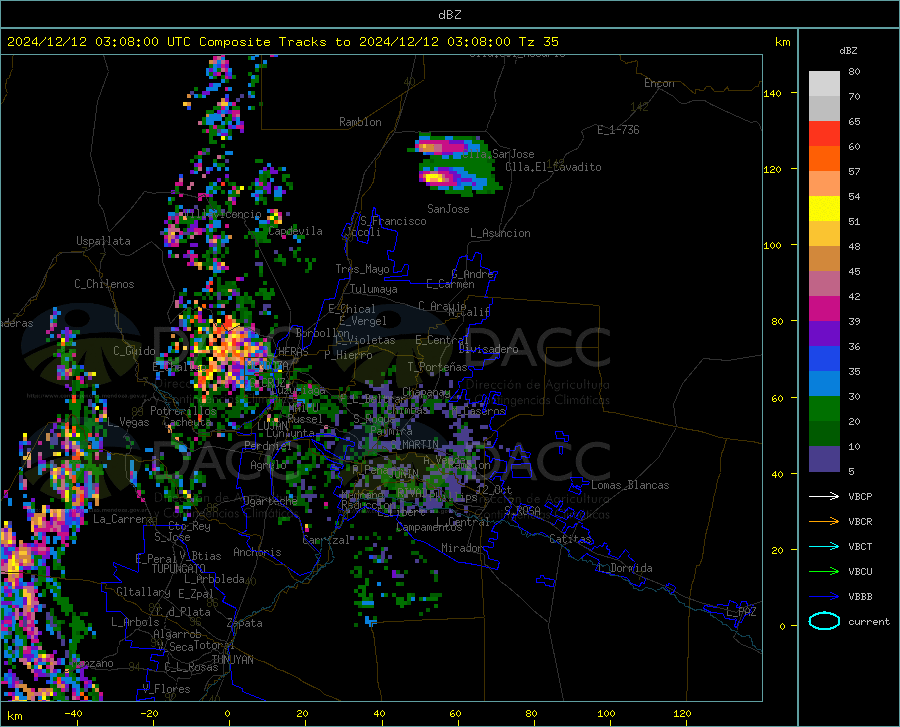
Task: Select the red 65 dBZ color swatch
Action: point(824,134)
